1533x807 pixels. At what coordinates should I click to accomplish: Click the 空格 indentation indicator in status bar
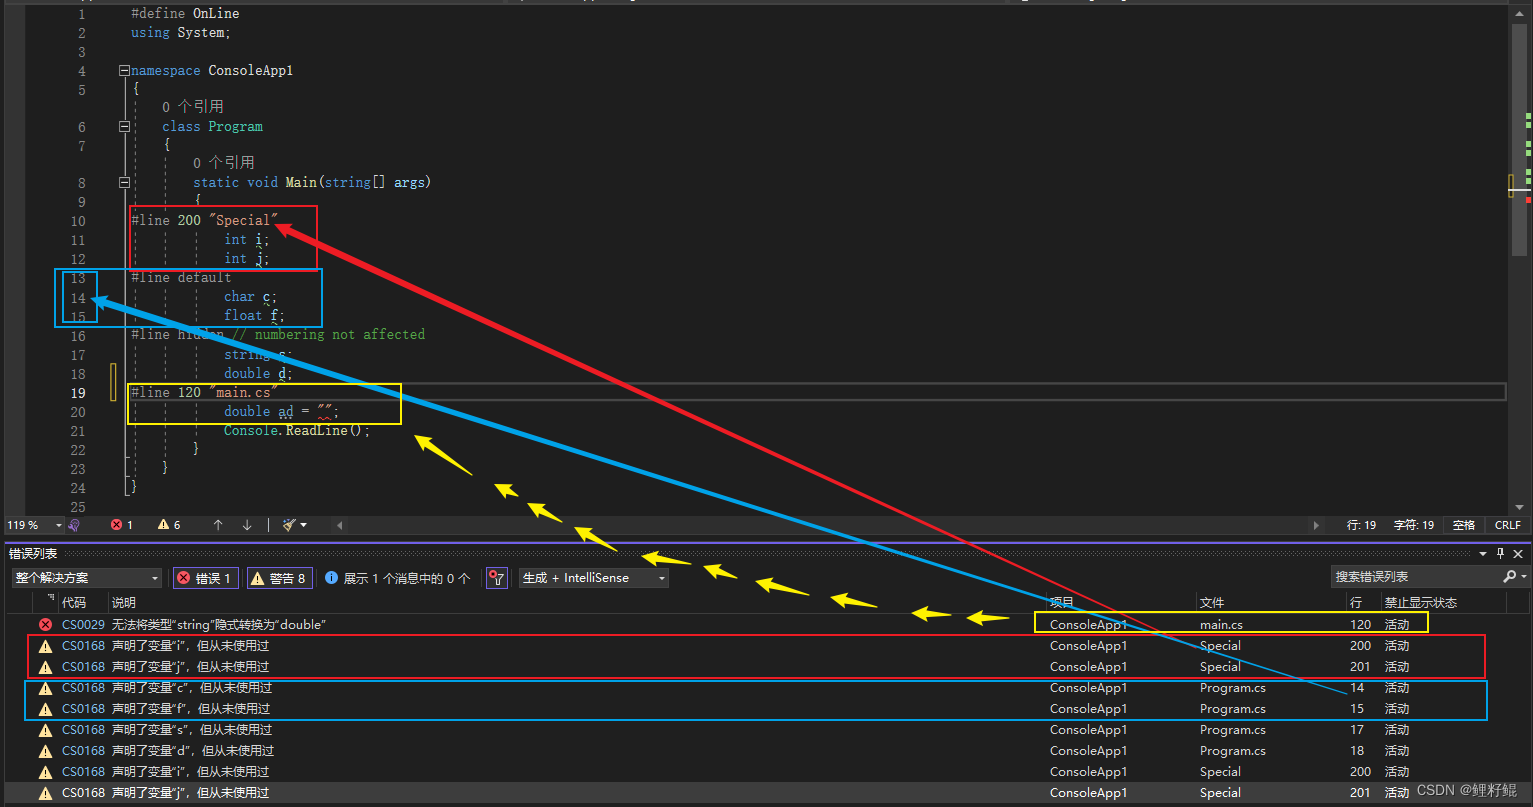1464,525
